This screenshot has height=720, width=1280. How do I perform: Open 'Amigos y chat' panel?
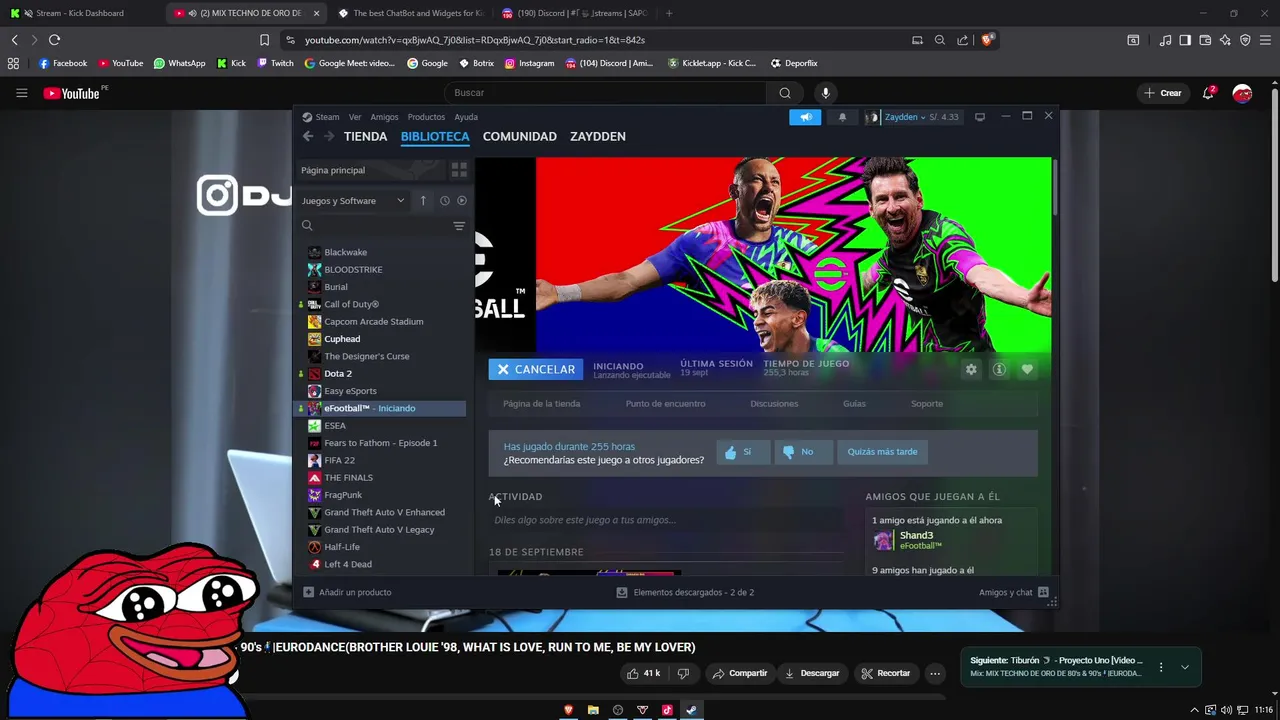(x=1013, y=592)
